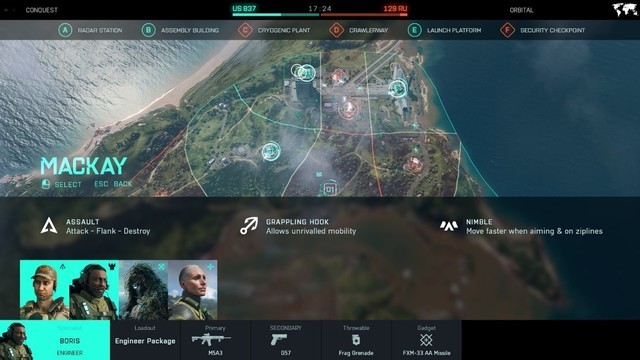640x360 pixels.
Task: Select the grey-haired medic specialist portrait
Action: point(193,290)
